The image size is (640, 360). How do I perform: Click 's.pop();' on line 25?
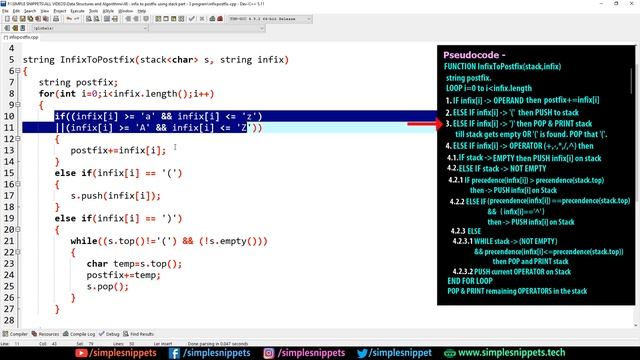[107, 287]
